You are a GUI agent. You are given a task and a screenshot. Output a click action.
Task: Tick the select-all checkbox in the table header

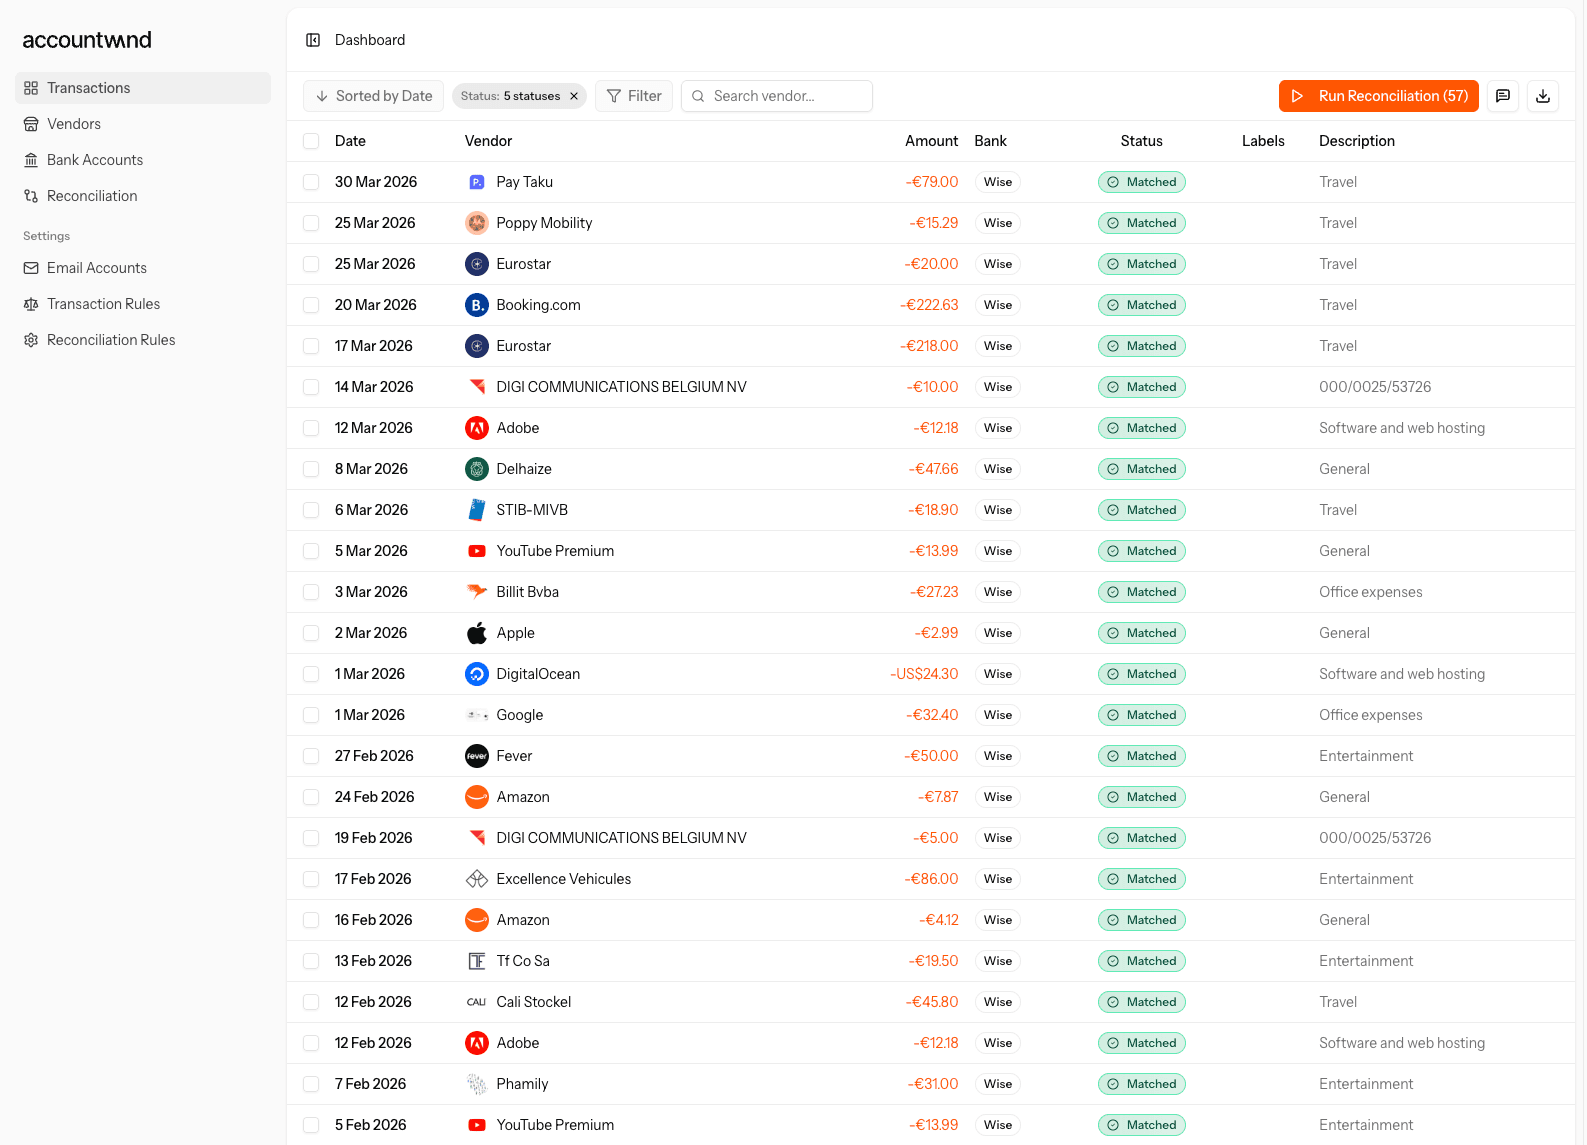(x=311, y=141)
